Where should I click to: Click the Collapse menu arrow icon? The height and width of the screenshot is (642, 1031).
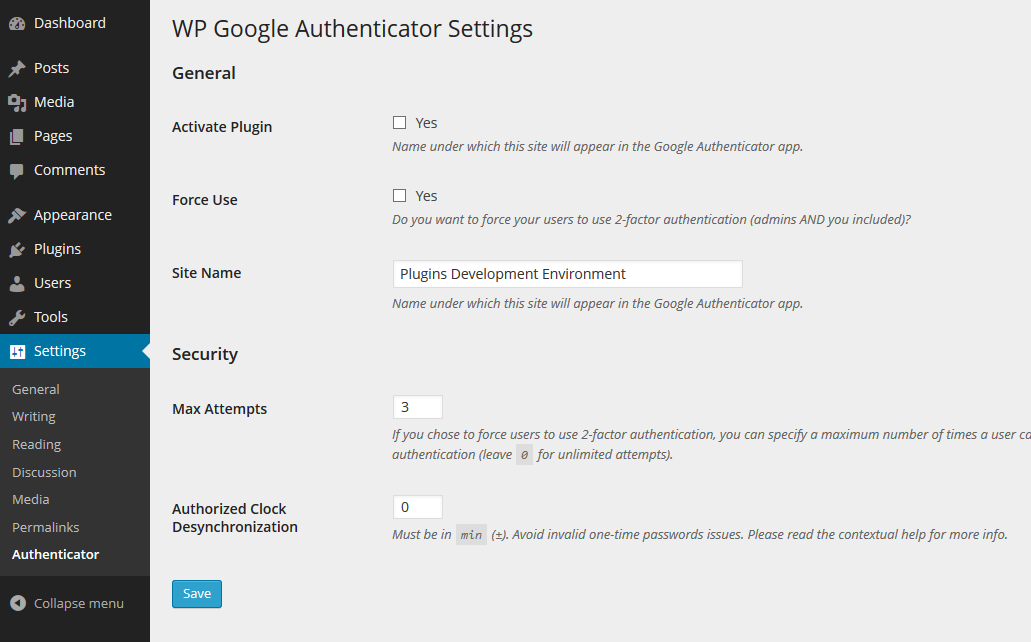18,603
